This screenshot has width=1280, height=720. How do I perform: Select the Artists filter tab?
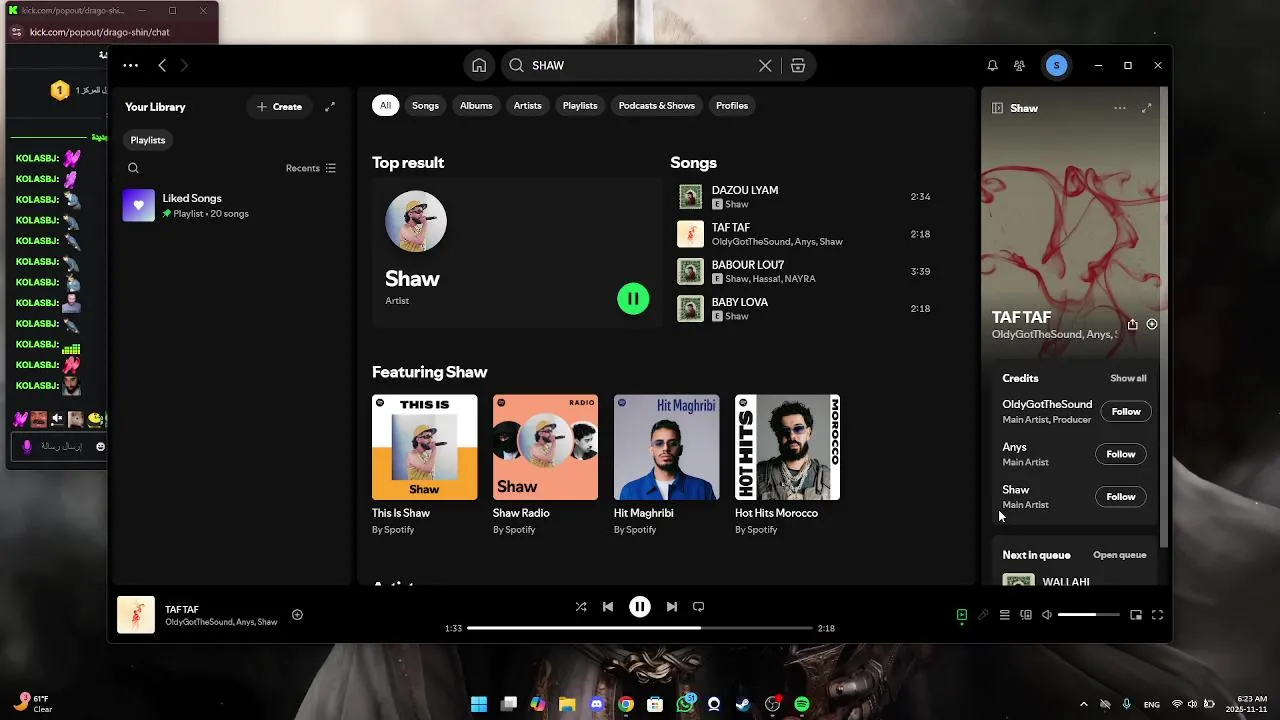click(x=527, y=105)
